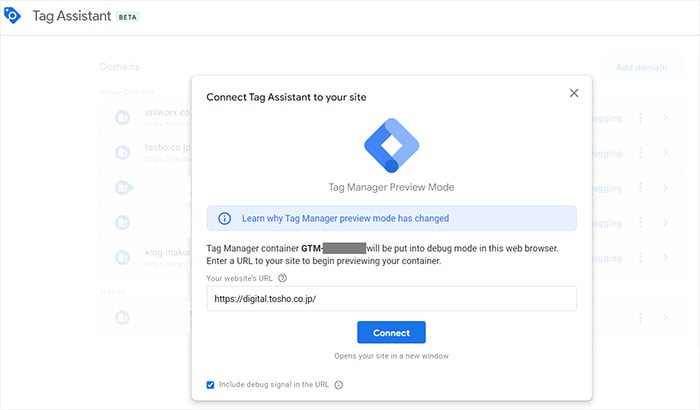The width and height of the screenshot is (700, 410).
Task: Click the Tag Assistant title text
Action: tap(71, 16)
